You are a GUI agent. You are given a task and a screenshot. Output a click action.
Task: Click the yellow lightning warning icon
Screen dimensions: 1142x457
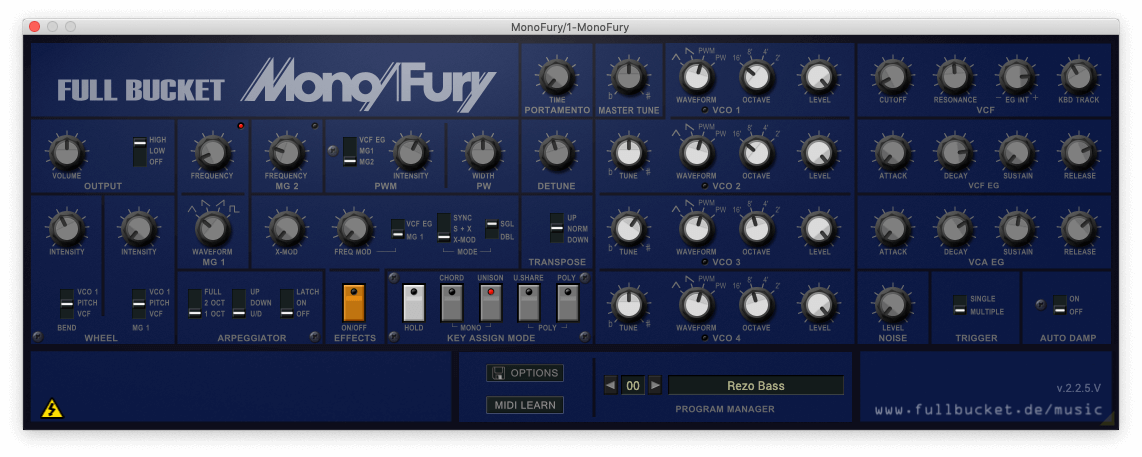(52, 408)
